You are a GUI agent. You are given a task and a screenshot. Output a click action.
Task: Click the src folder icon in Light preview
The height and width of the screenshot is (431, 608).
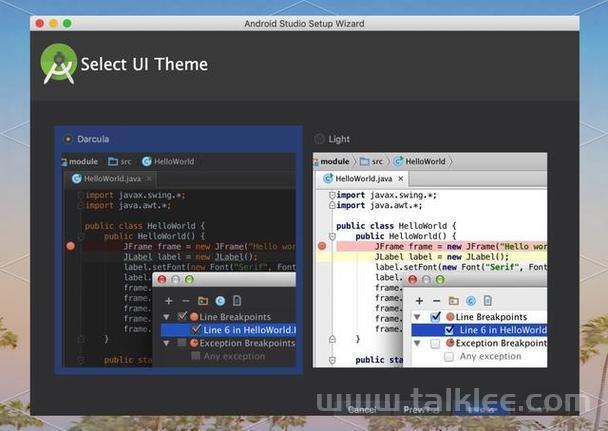(x=364, y=161)
